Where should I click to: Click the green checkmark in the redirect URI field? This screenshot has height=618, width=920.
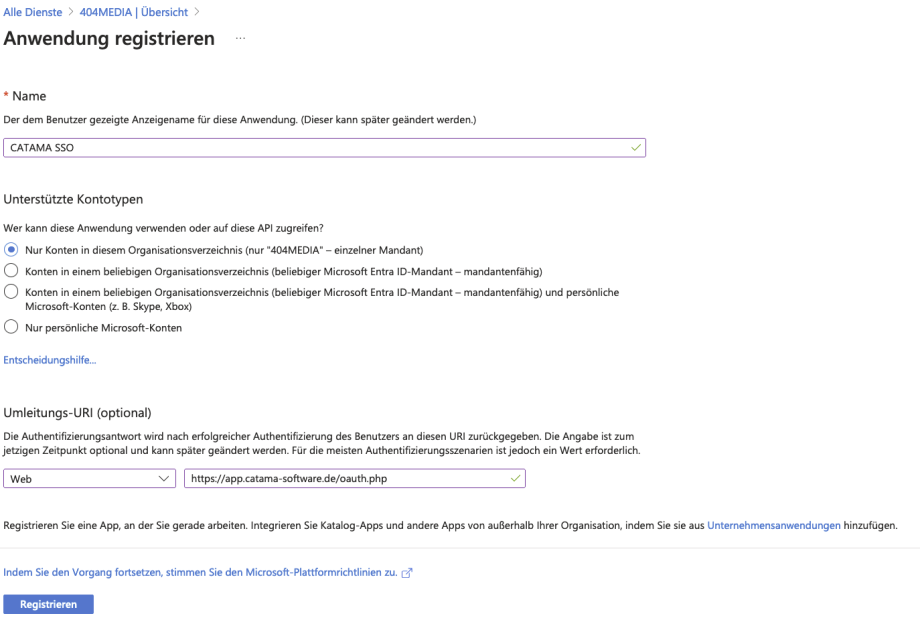click(515, 479)
